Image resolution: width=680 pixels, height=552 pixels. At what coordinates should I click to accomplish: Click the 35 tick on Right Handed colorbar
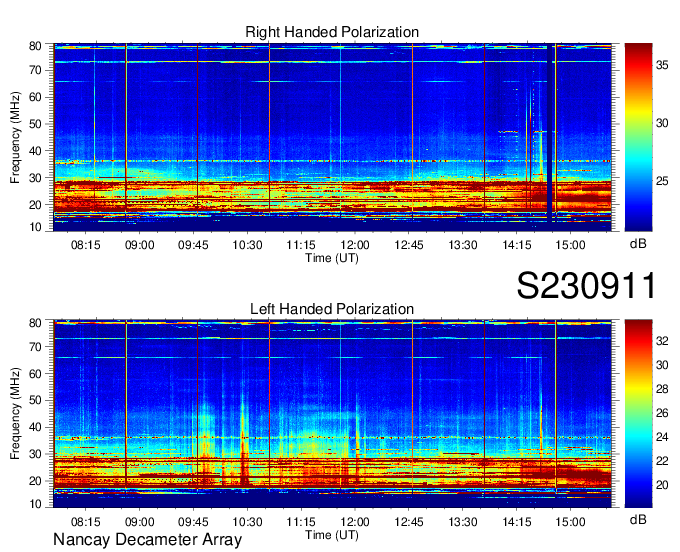click(x=662, y=65)
